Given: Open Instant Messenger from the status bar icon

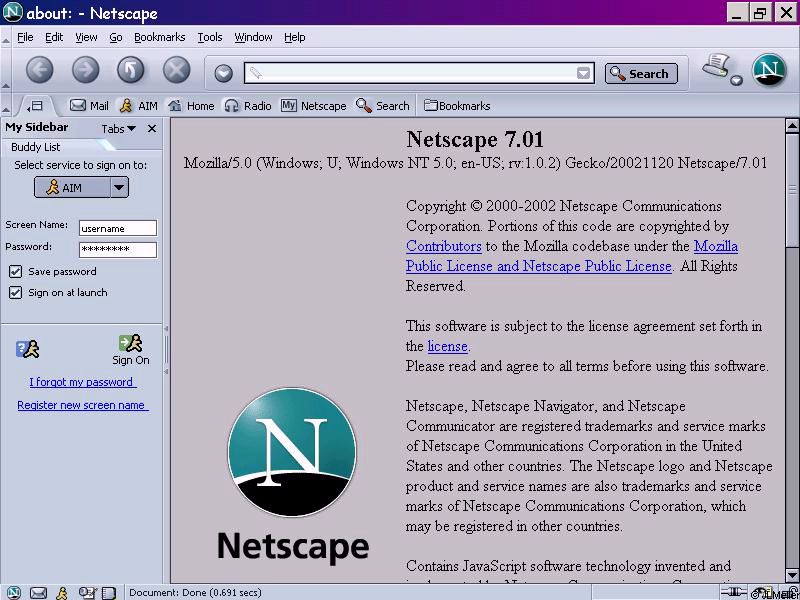Looking at the screenshot, I should 62,593.
